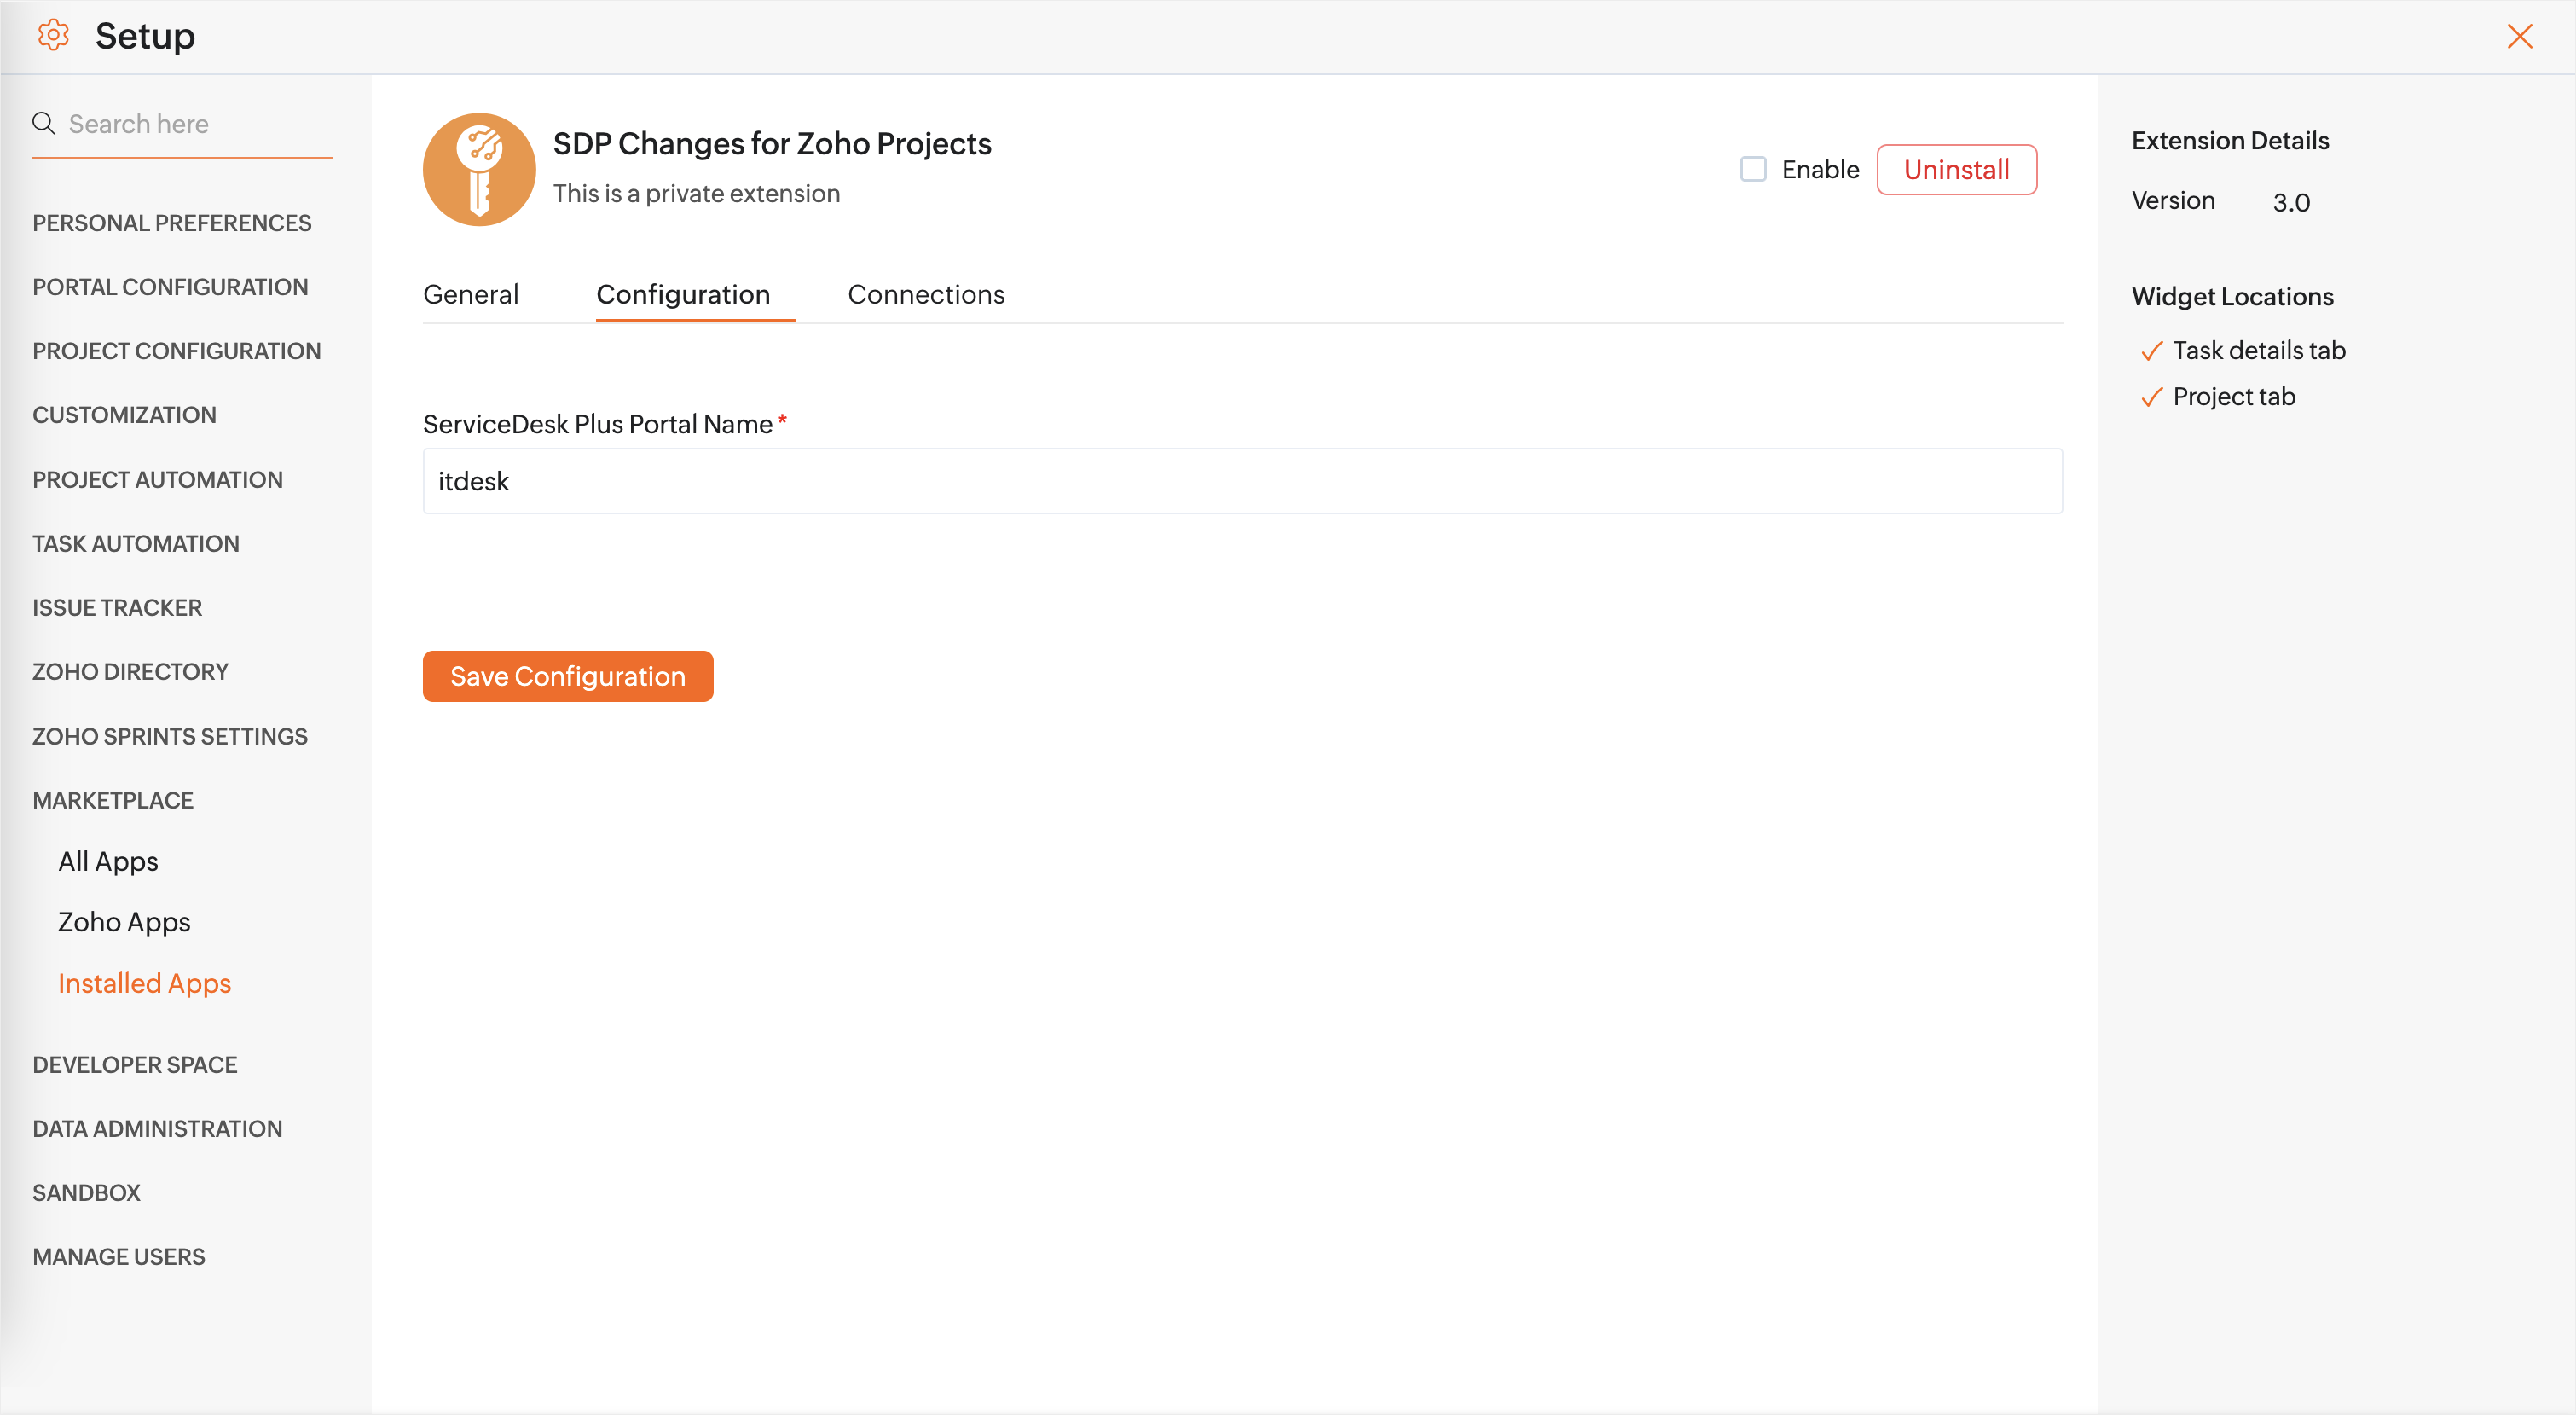The image size is (2576, 1415).
Task: Collapse the MARKETPLACE section
Action: (x=112, y=800)
